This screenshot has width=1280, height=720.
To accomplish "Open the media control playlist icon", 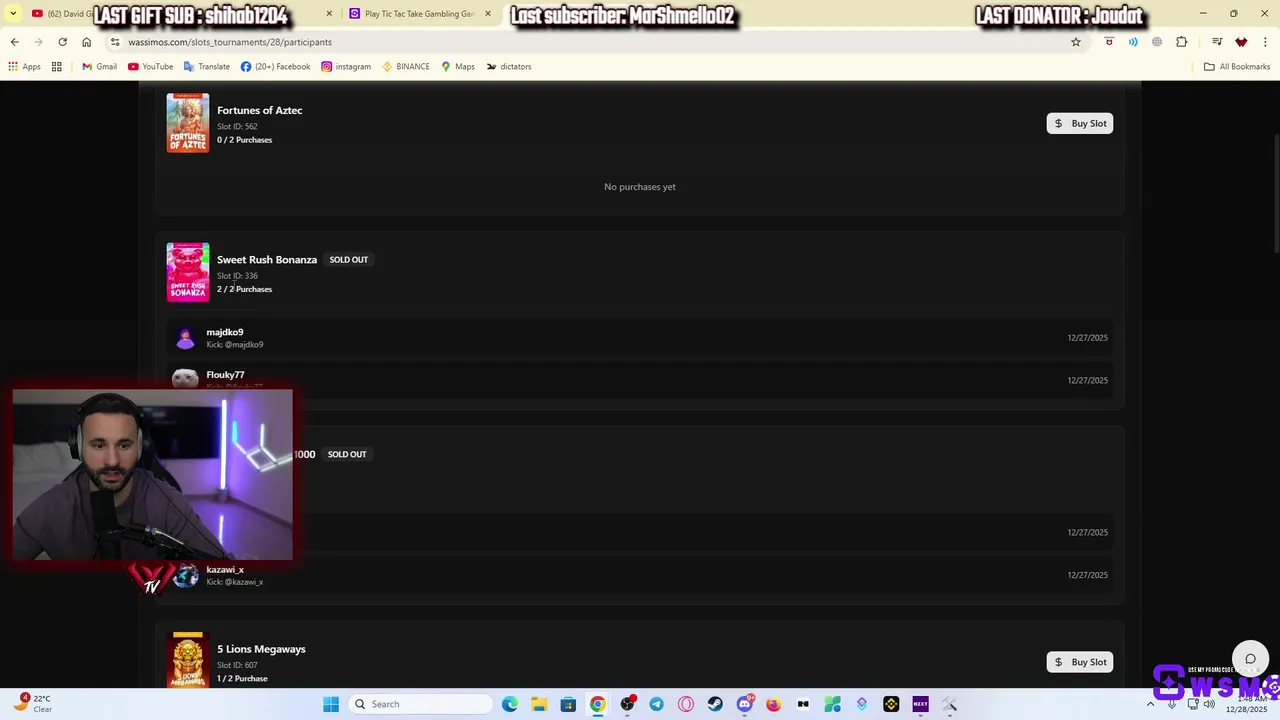I will (x=1217, y=42).
